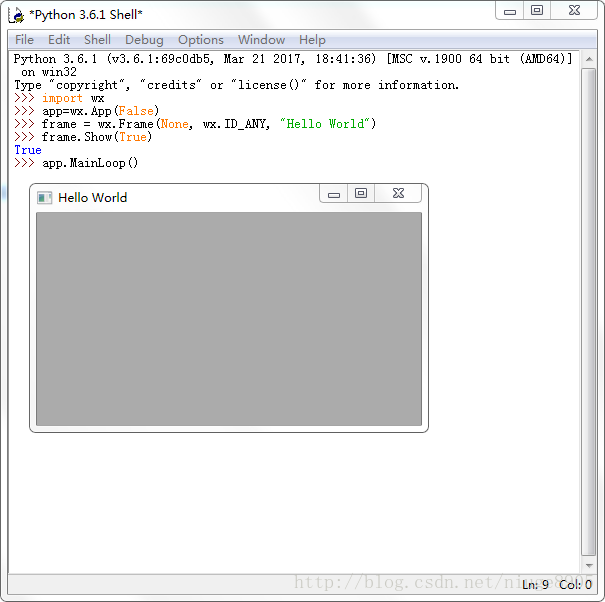
Task: Close the Python 3.6.1 Shell window
Action: (574, 11)
